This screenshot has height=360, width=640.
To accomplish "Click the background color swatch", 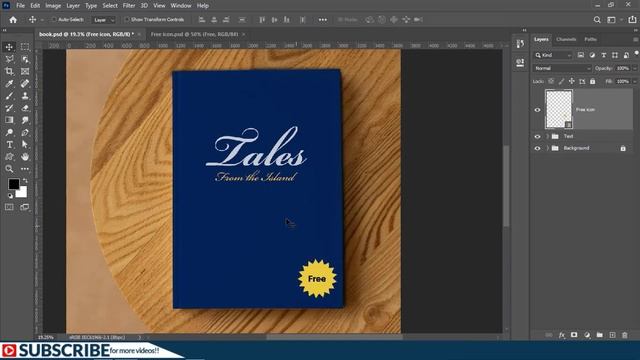I will pos(22,192).
